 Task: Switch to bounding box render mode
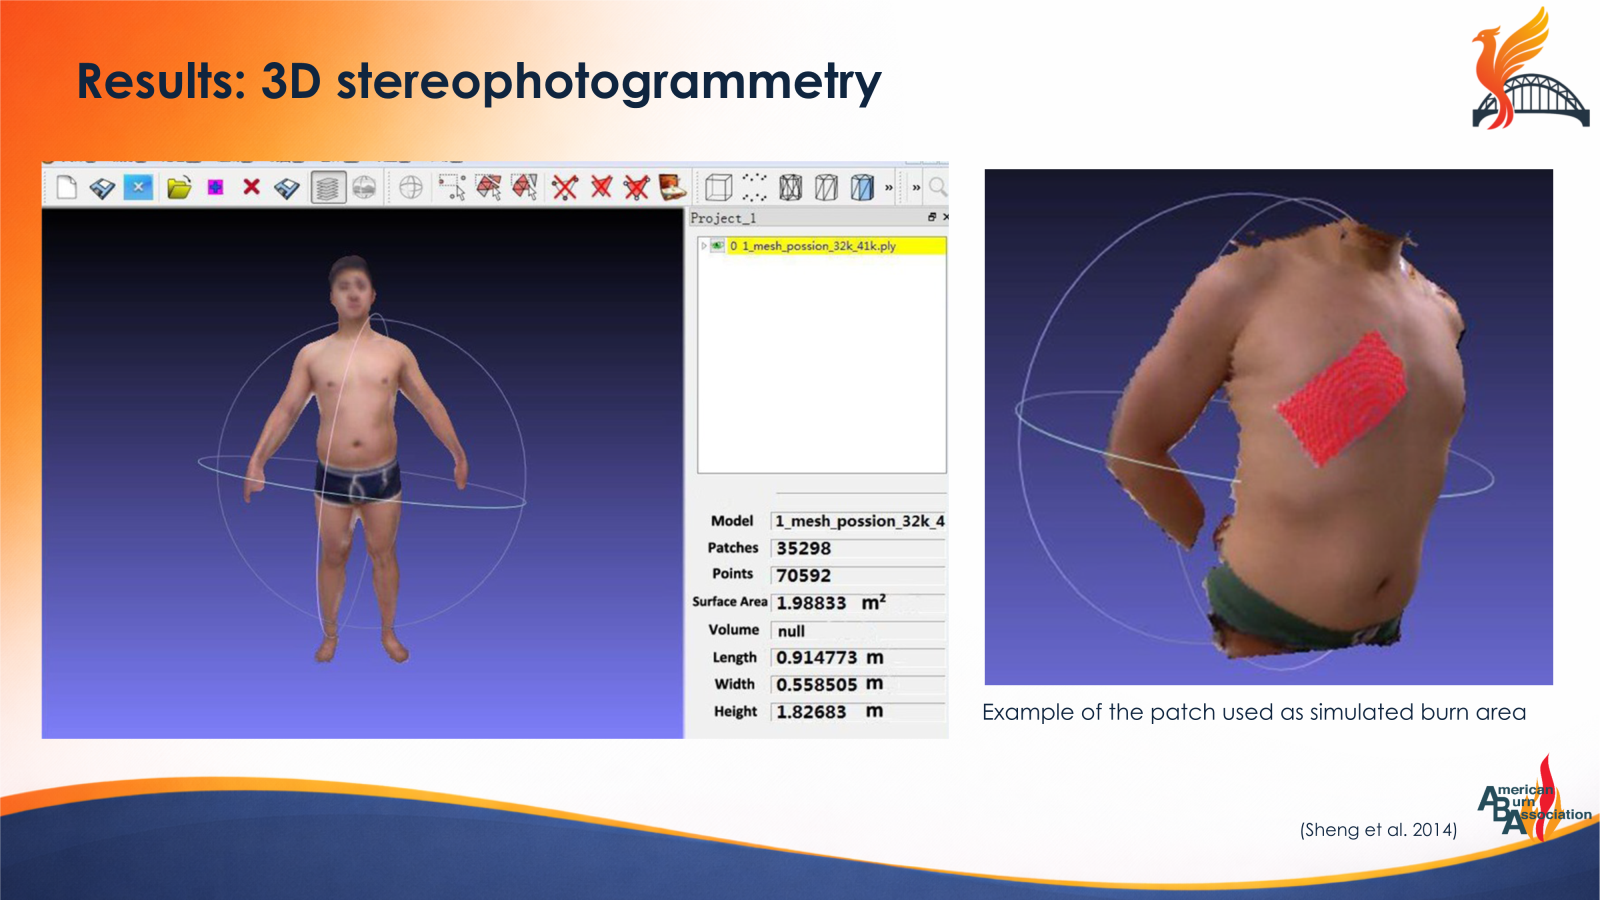718,187
